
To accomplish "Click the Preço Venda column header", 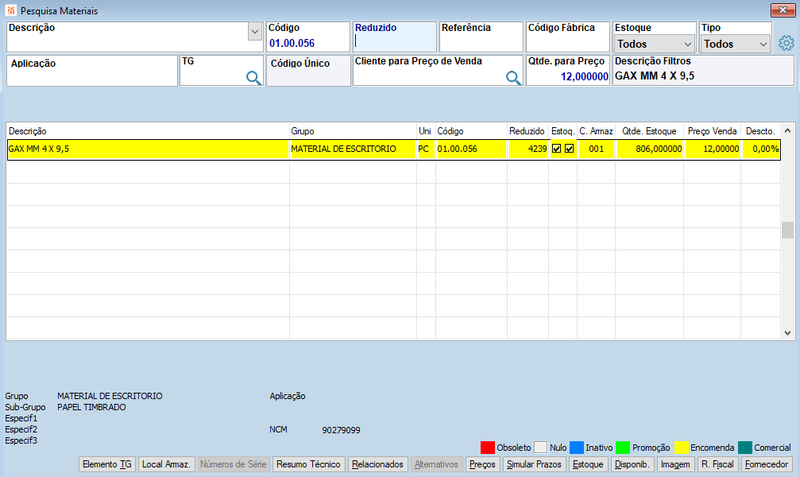I will 712,131.
